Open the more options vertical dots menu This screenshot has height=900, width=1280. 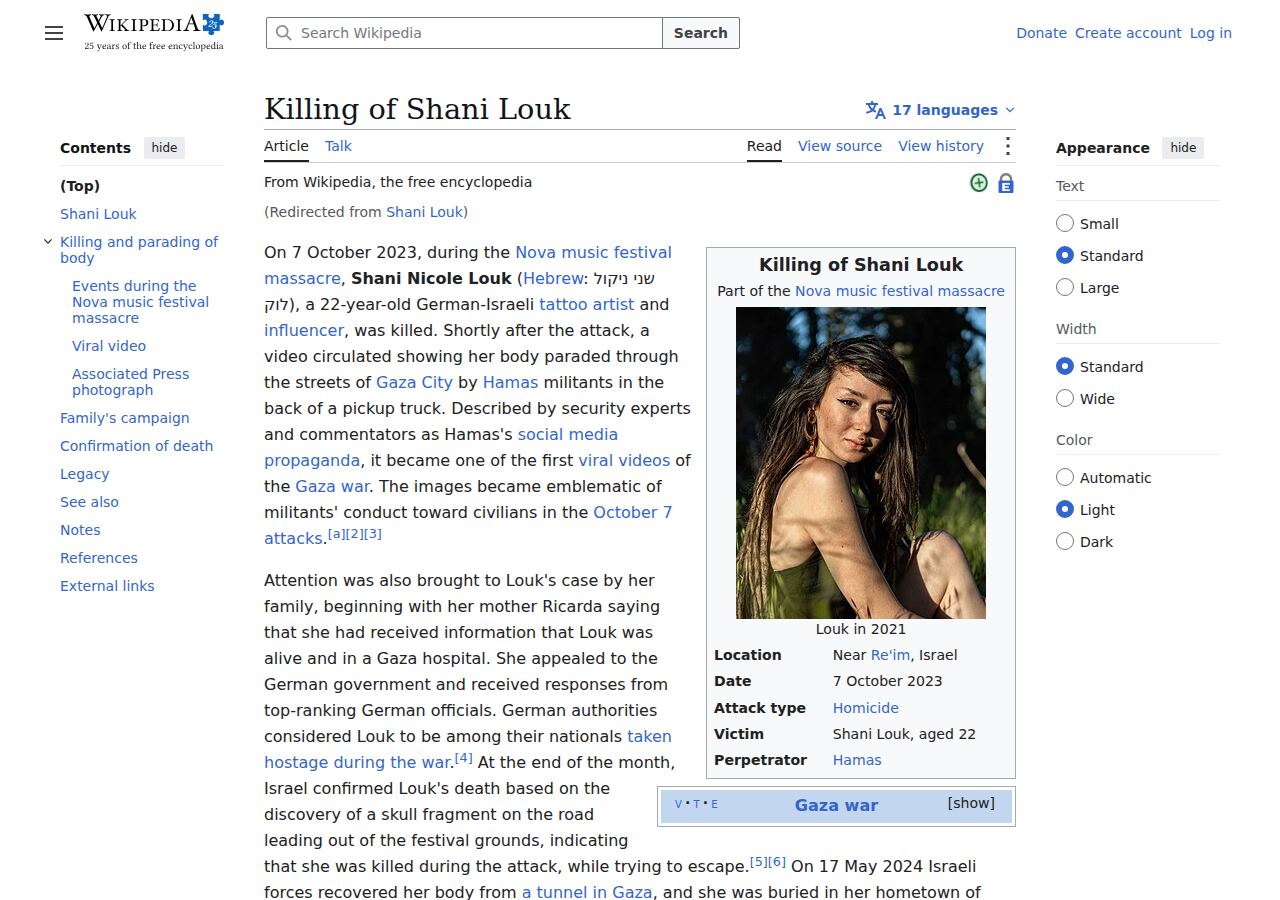[x=1007, y=146]
